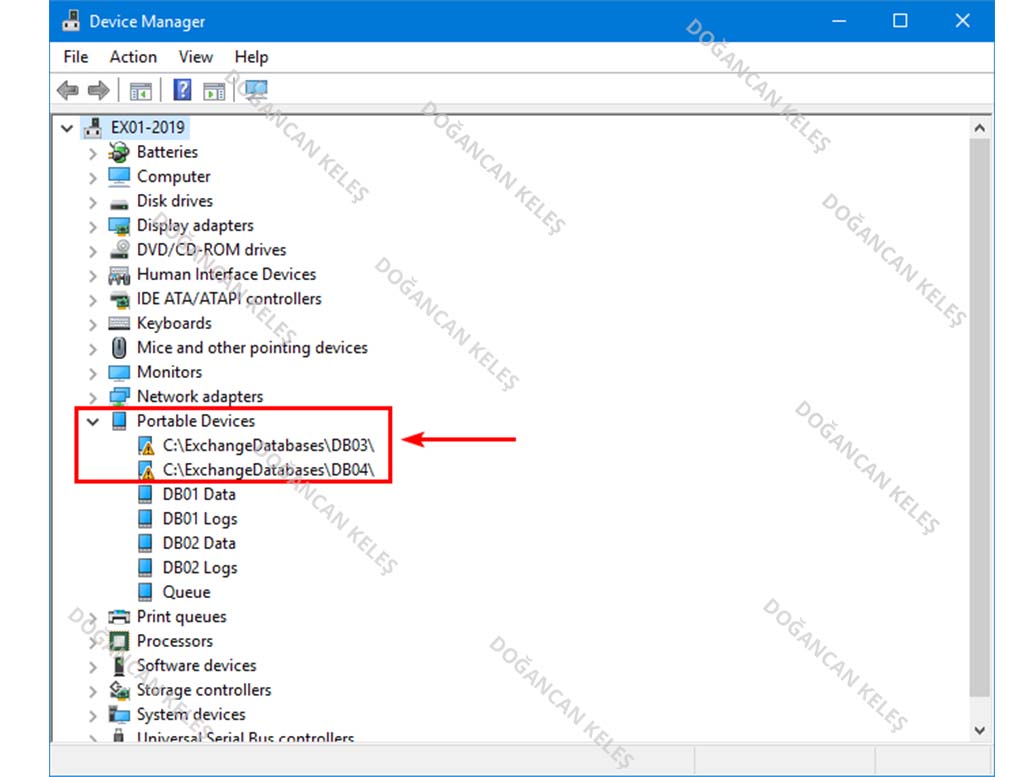
Task: Click the Show/Hide Action Pane toolbar icon
Action: point(214,91)
